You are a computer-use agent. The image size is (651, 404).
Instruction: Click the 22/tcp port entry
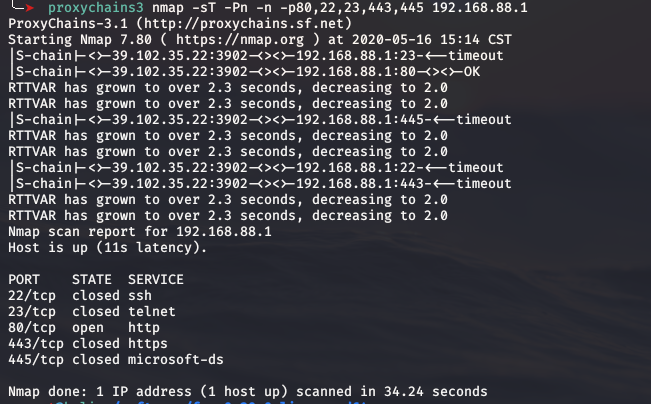click(32, 295)
